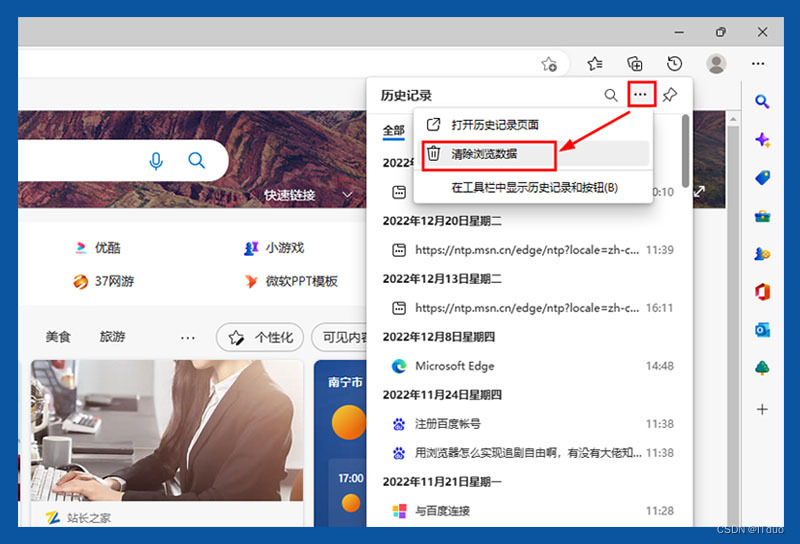Screen dimensions: 800x544
Task: Click the add to favorites star icon
Action: coord(549,64)
